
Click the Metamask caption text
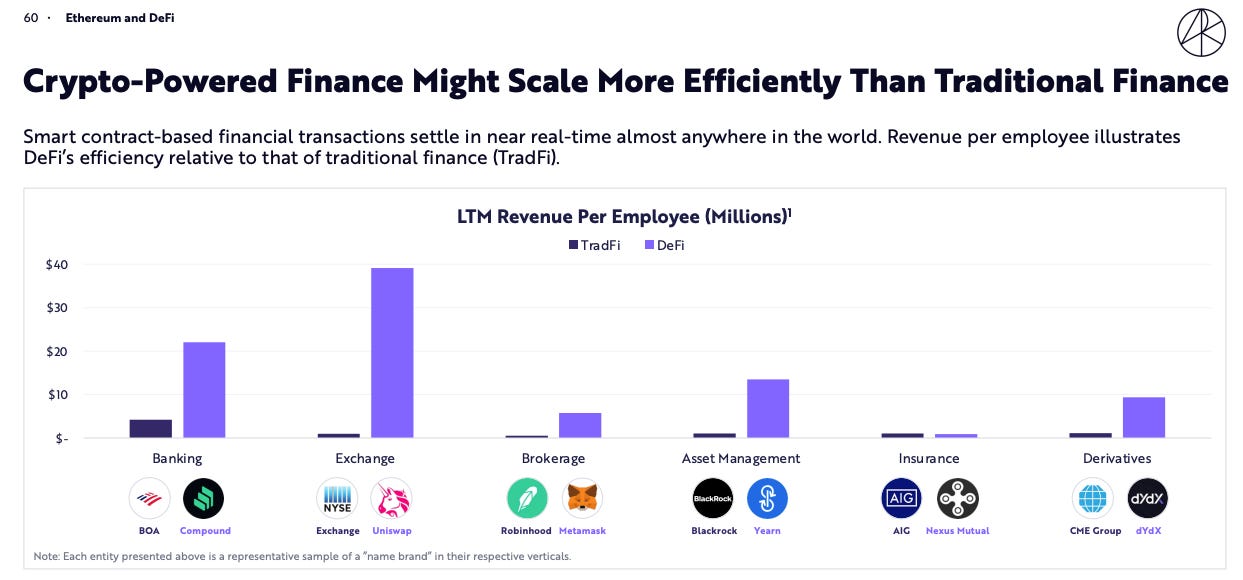(582, 531)
